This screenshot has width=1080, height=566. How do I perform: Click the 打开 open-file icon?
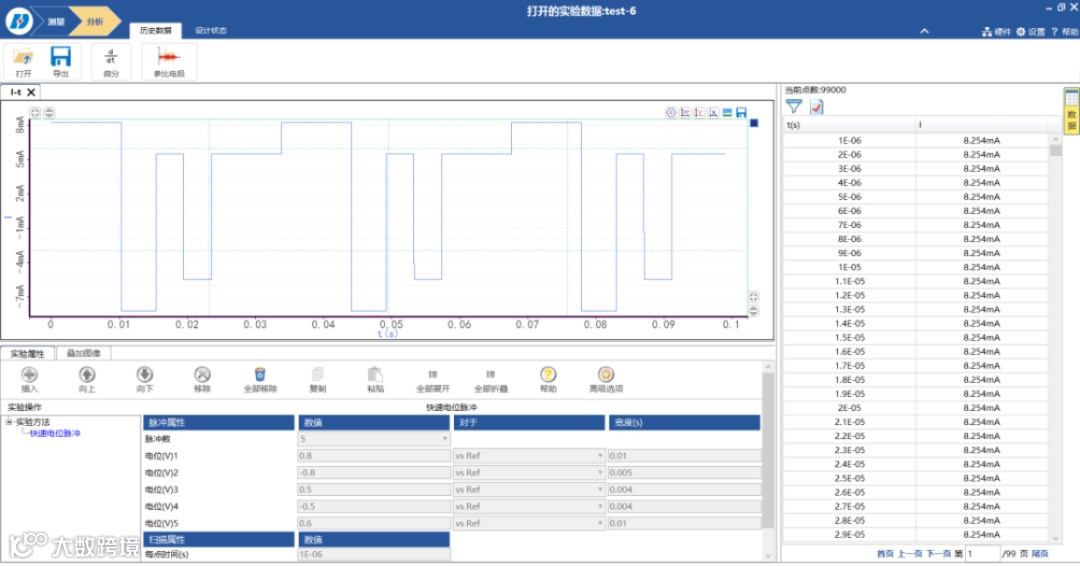tap(23, 58)
